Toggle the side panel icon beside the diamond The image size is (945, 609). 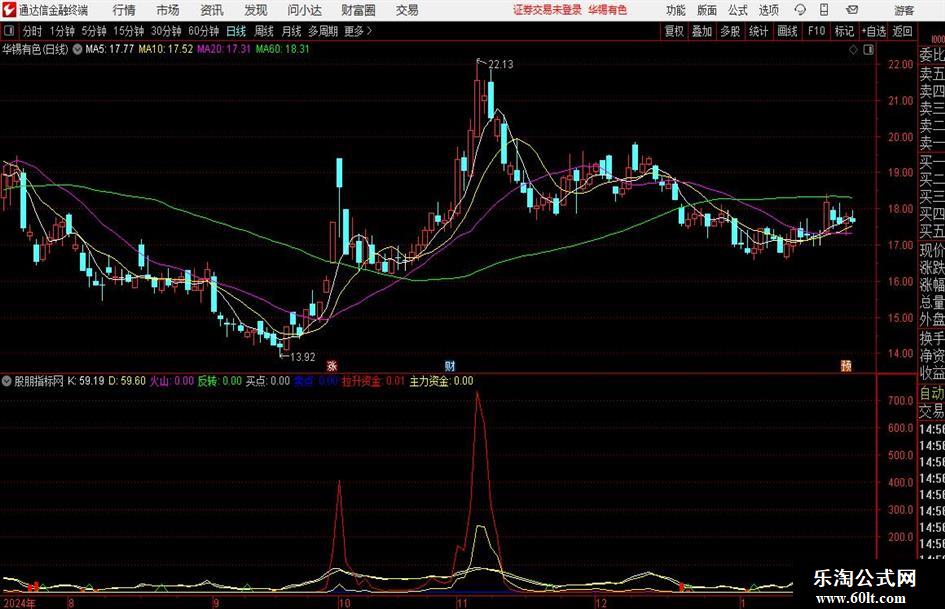point(868,50)
